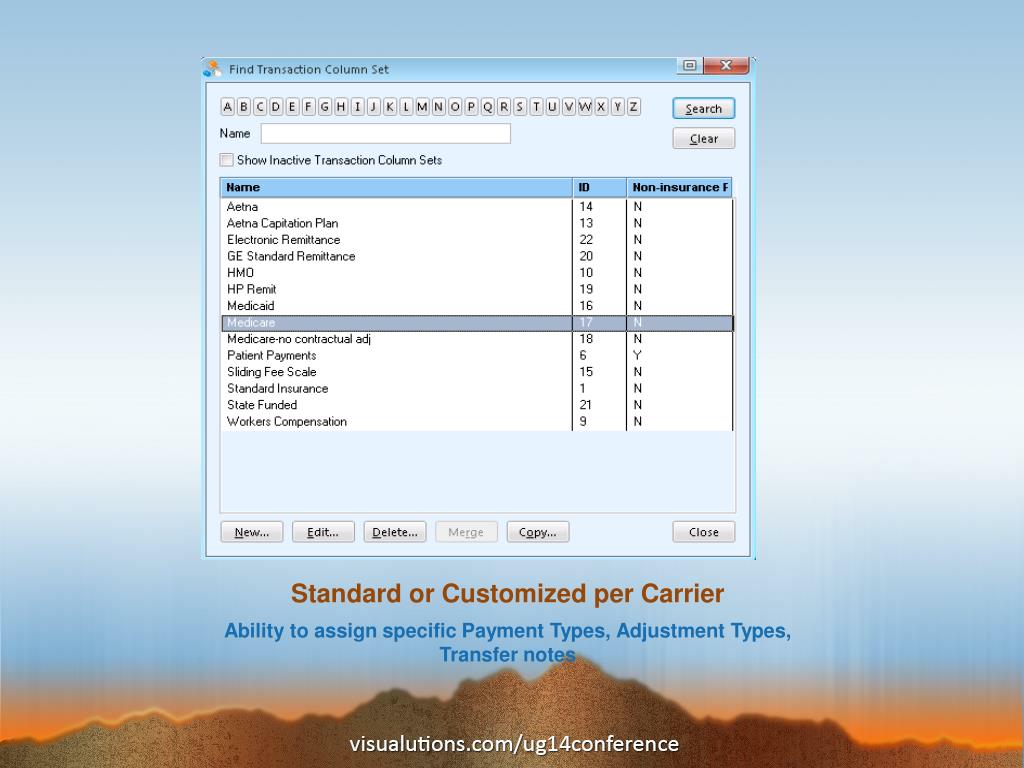Focus the Name input field
Screen dimensions: 1024x768
(x=385, y=133)
